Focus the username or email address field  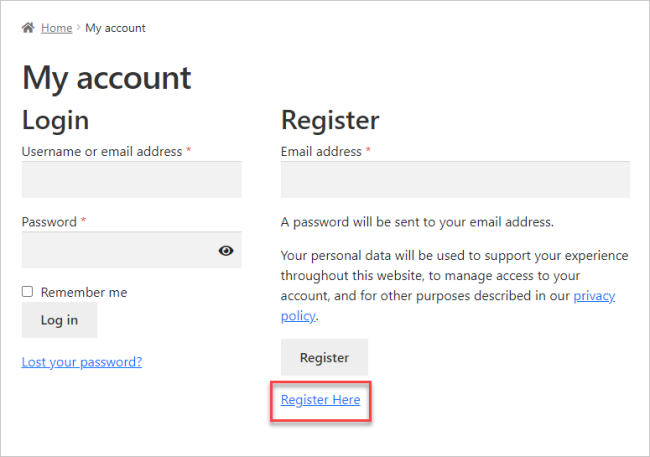(132, 180)
